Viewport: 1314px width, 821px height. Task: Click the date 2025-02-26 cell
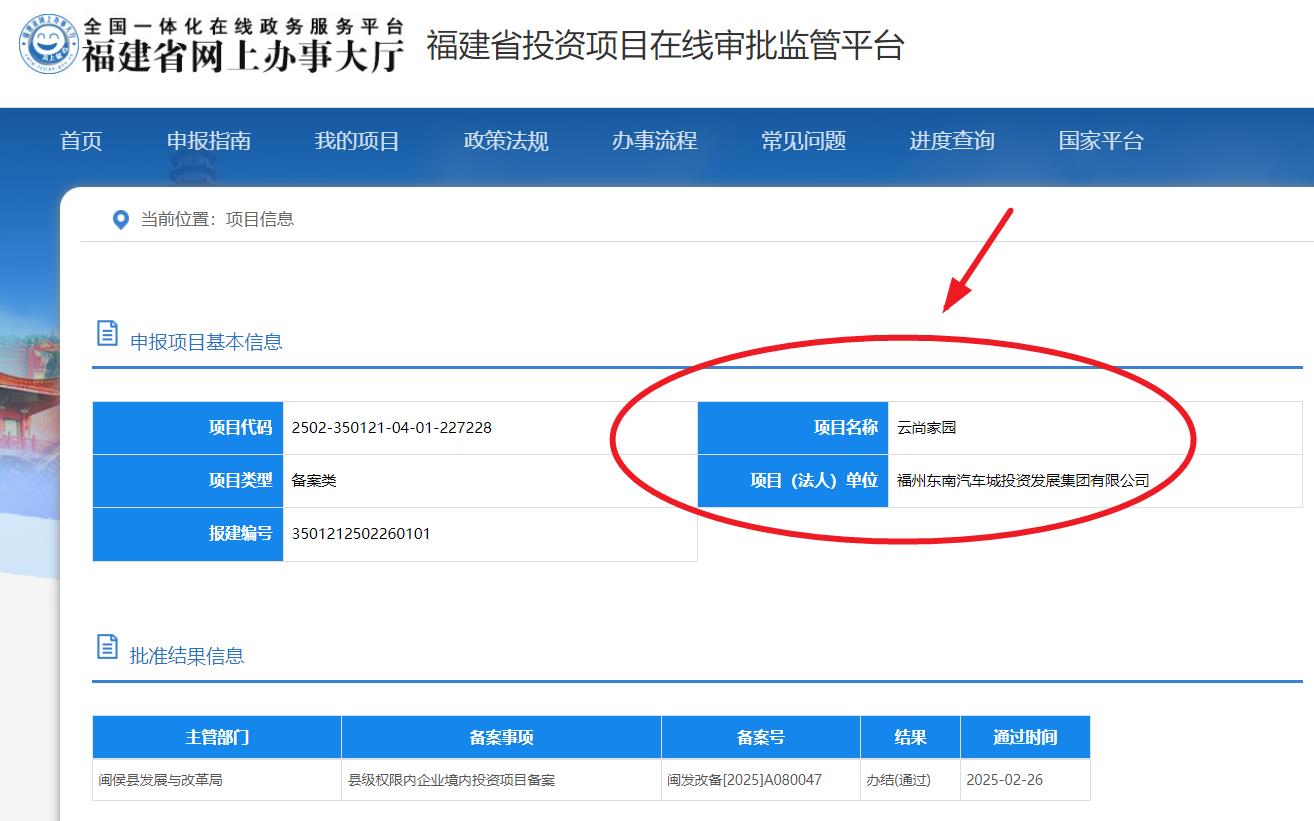pos(1025,780)
